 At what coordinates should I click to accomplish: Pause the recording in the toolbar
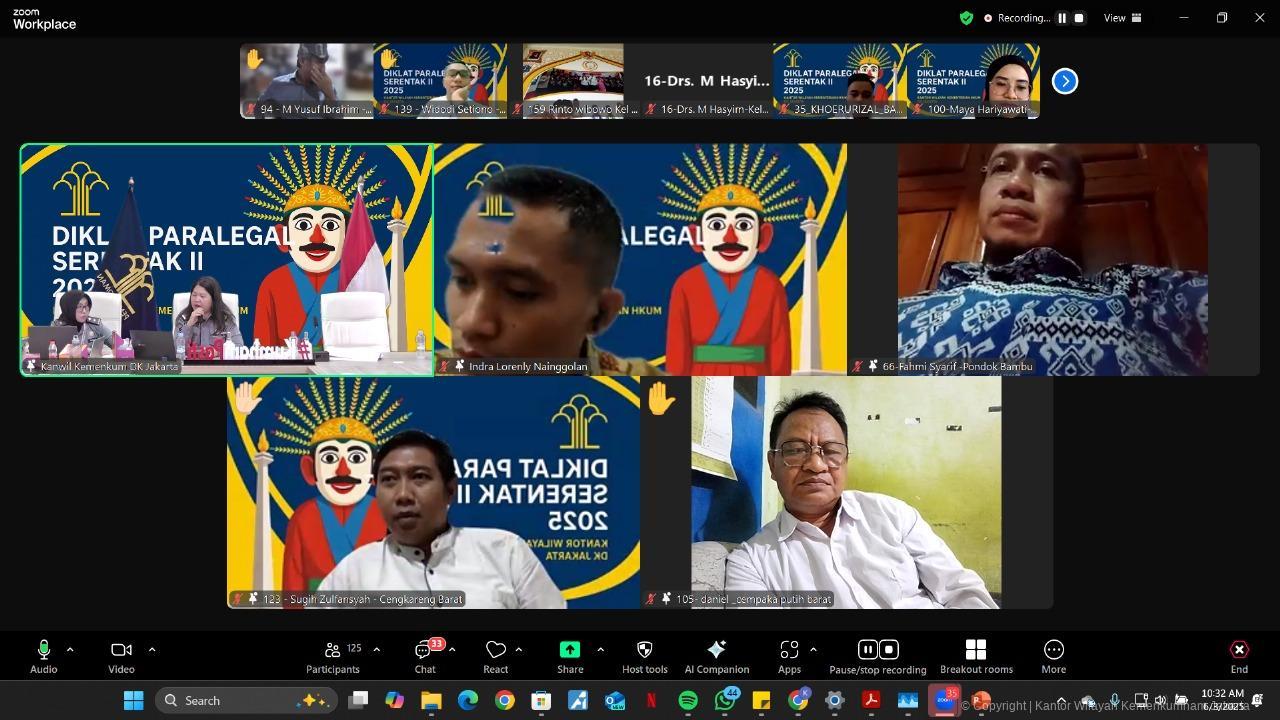point(867,650)
